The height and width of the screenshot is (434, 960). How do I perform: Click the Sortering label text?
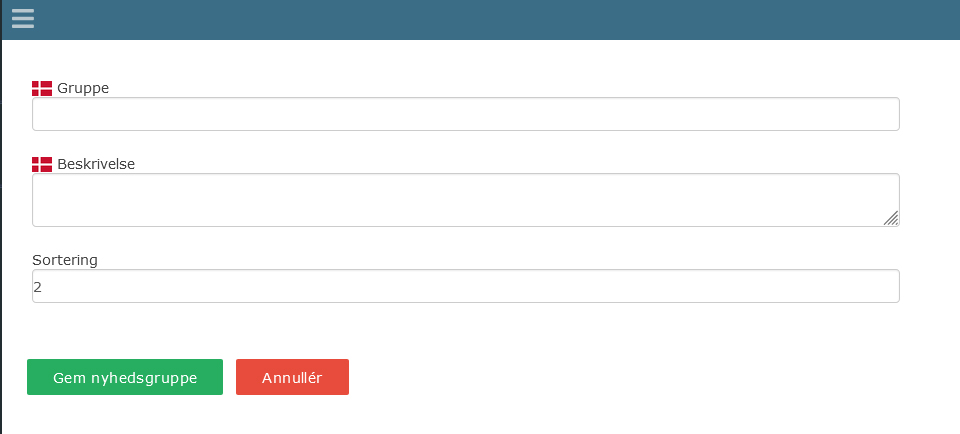(x=65, y=260)
